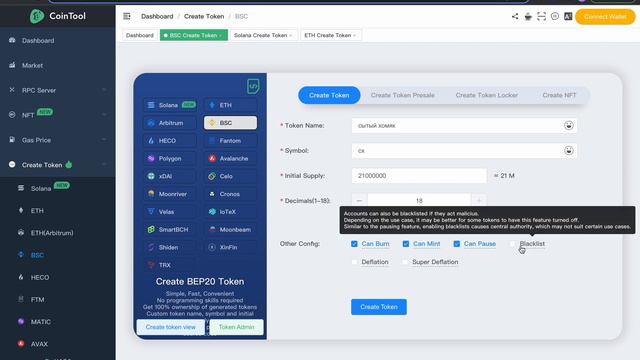Increase decimals with plus stepper
The height and width of the screenshot is (360, 640).
click(479, 200)
